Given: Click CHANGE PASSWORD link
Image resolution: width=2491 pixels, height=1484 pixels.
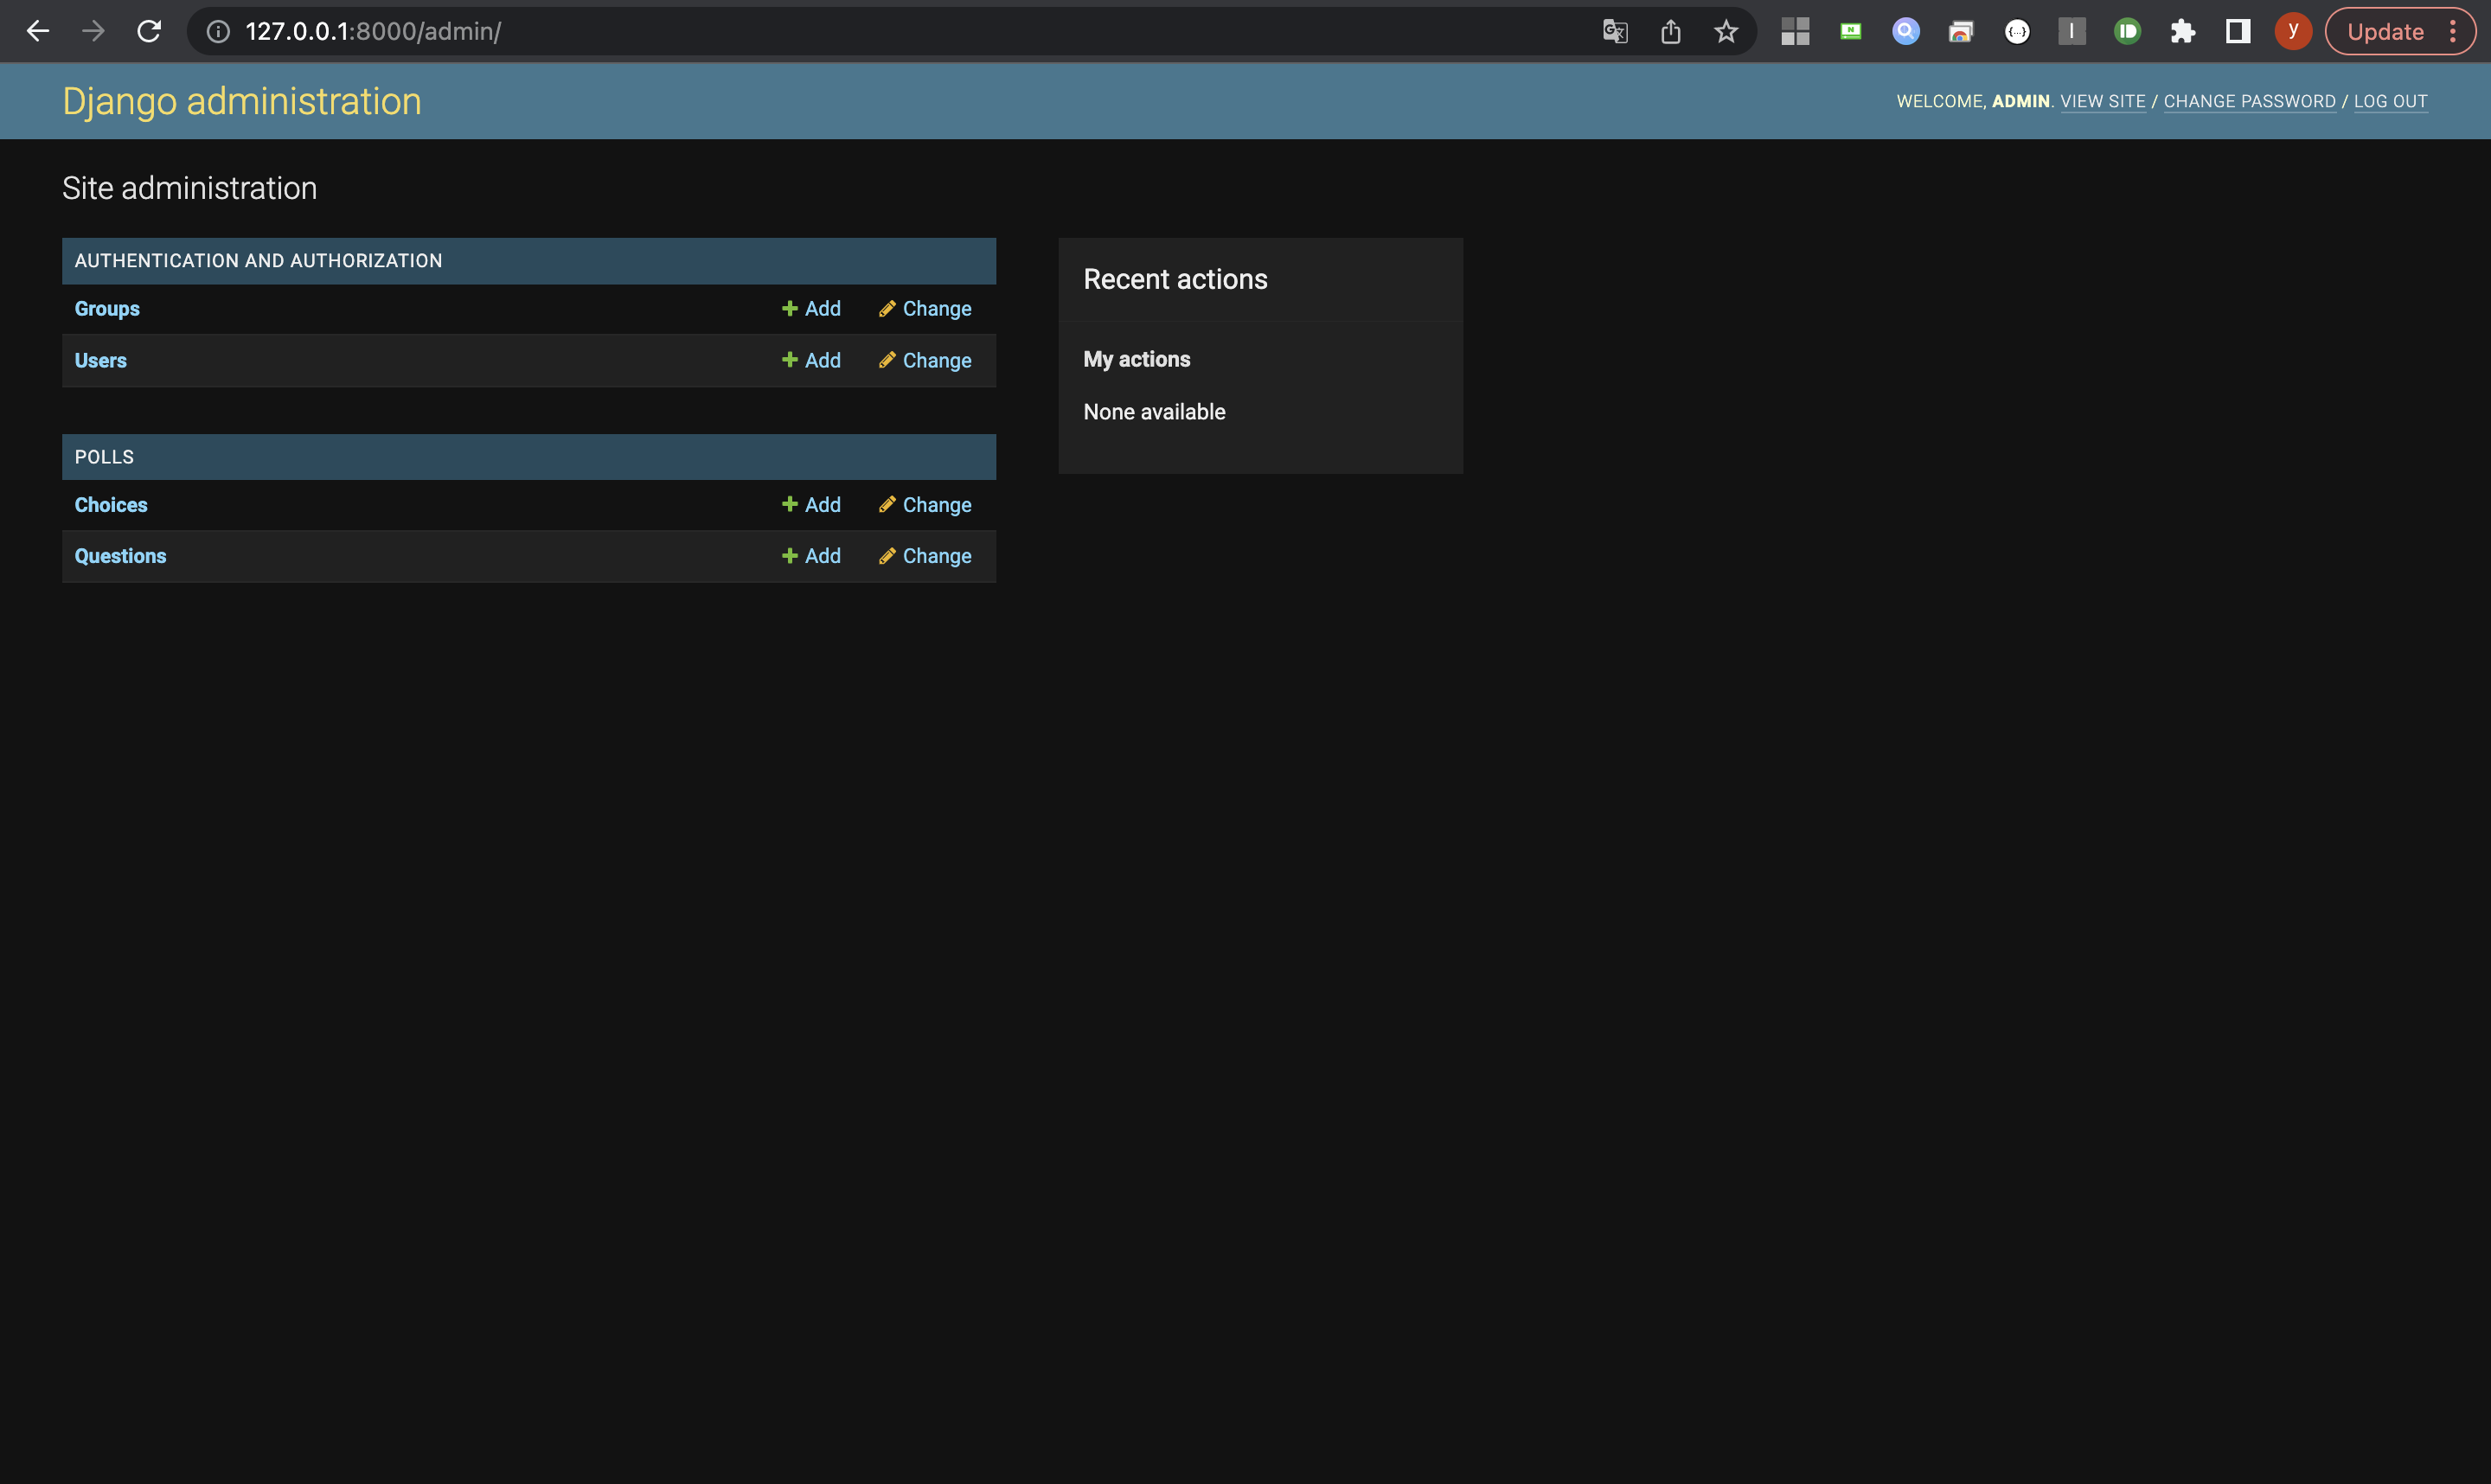Looking at the screenshot, I should [x=2249, y=101].
